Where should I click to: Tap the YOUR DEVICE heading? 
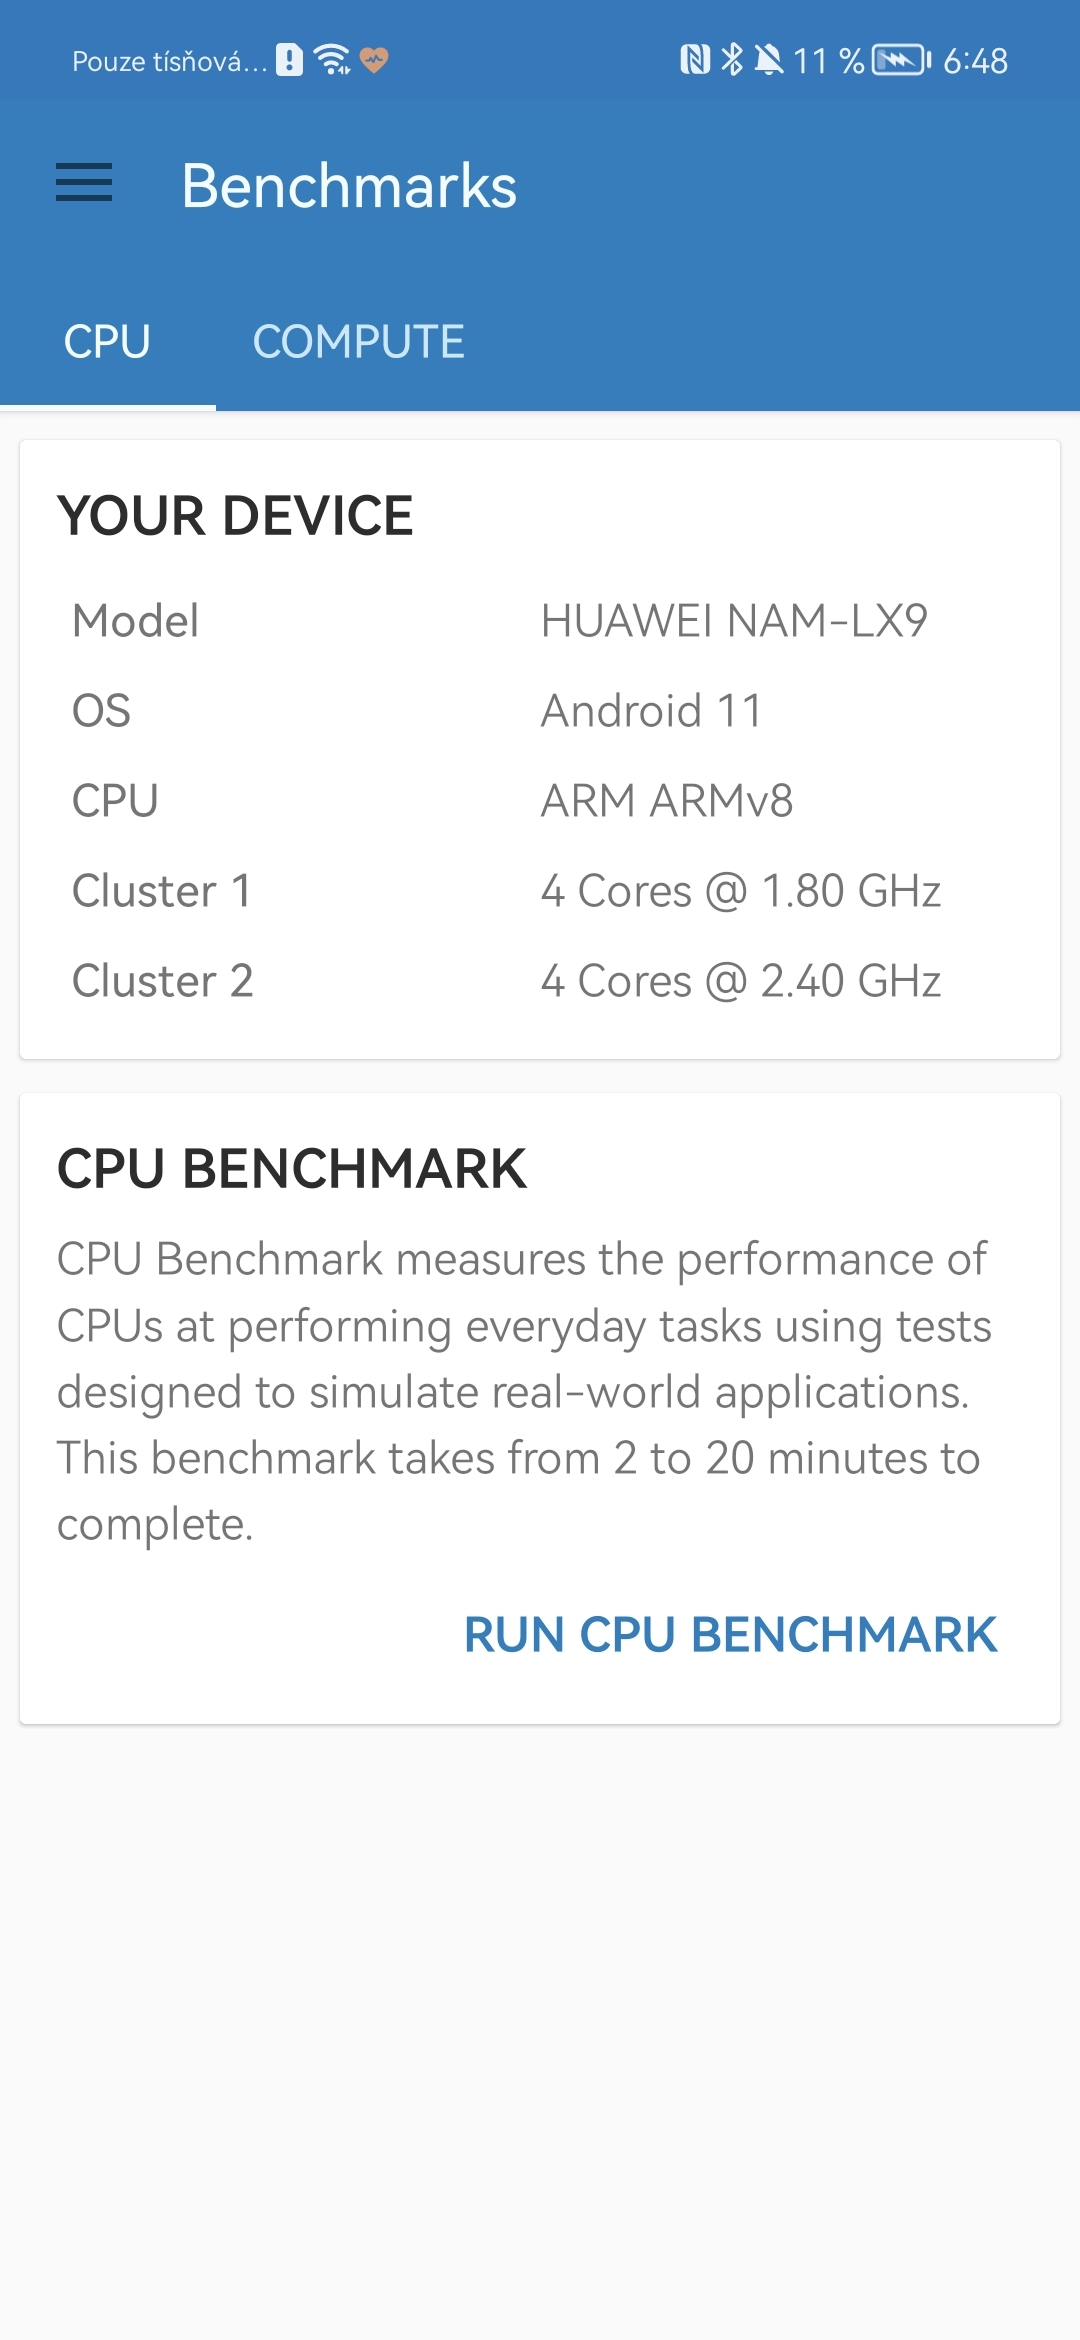235,516
